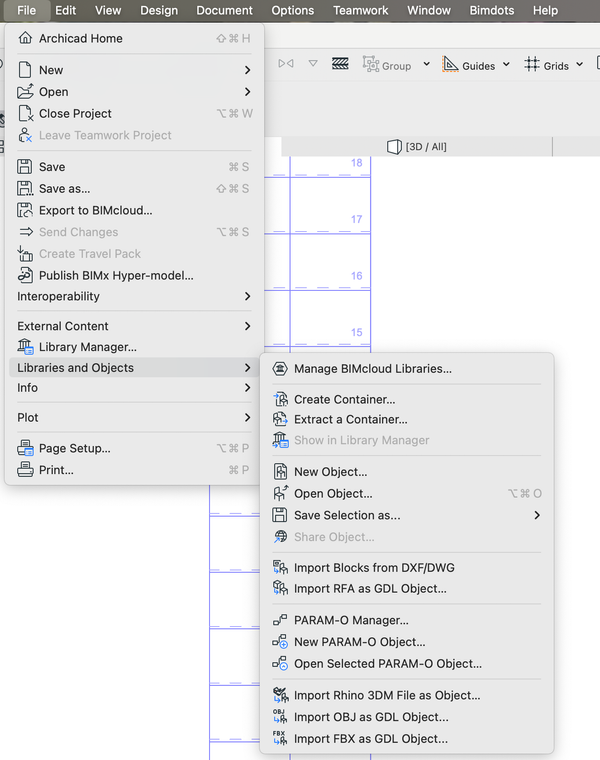The height and width of the screenshot is (760, 600).
Task: Click the New PARAM-O Object icon
Action: point(280,641)
